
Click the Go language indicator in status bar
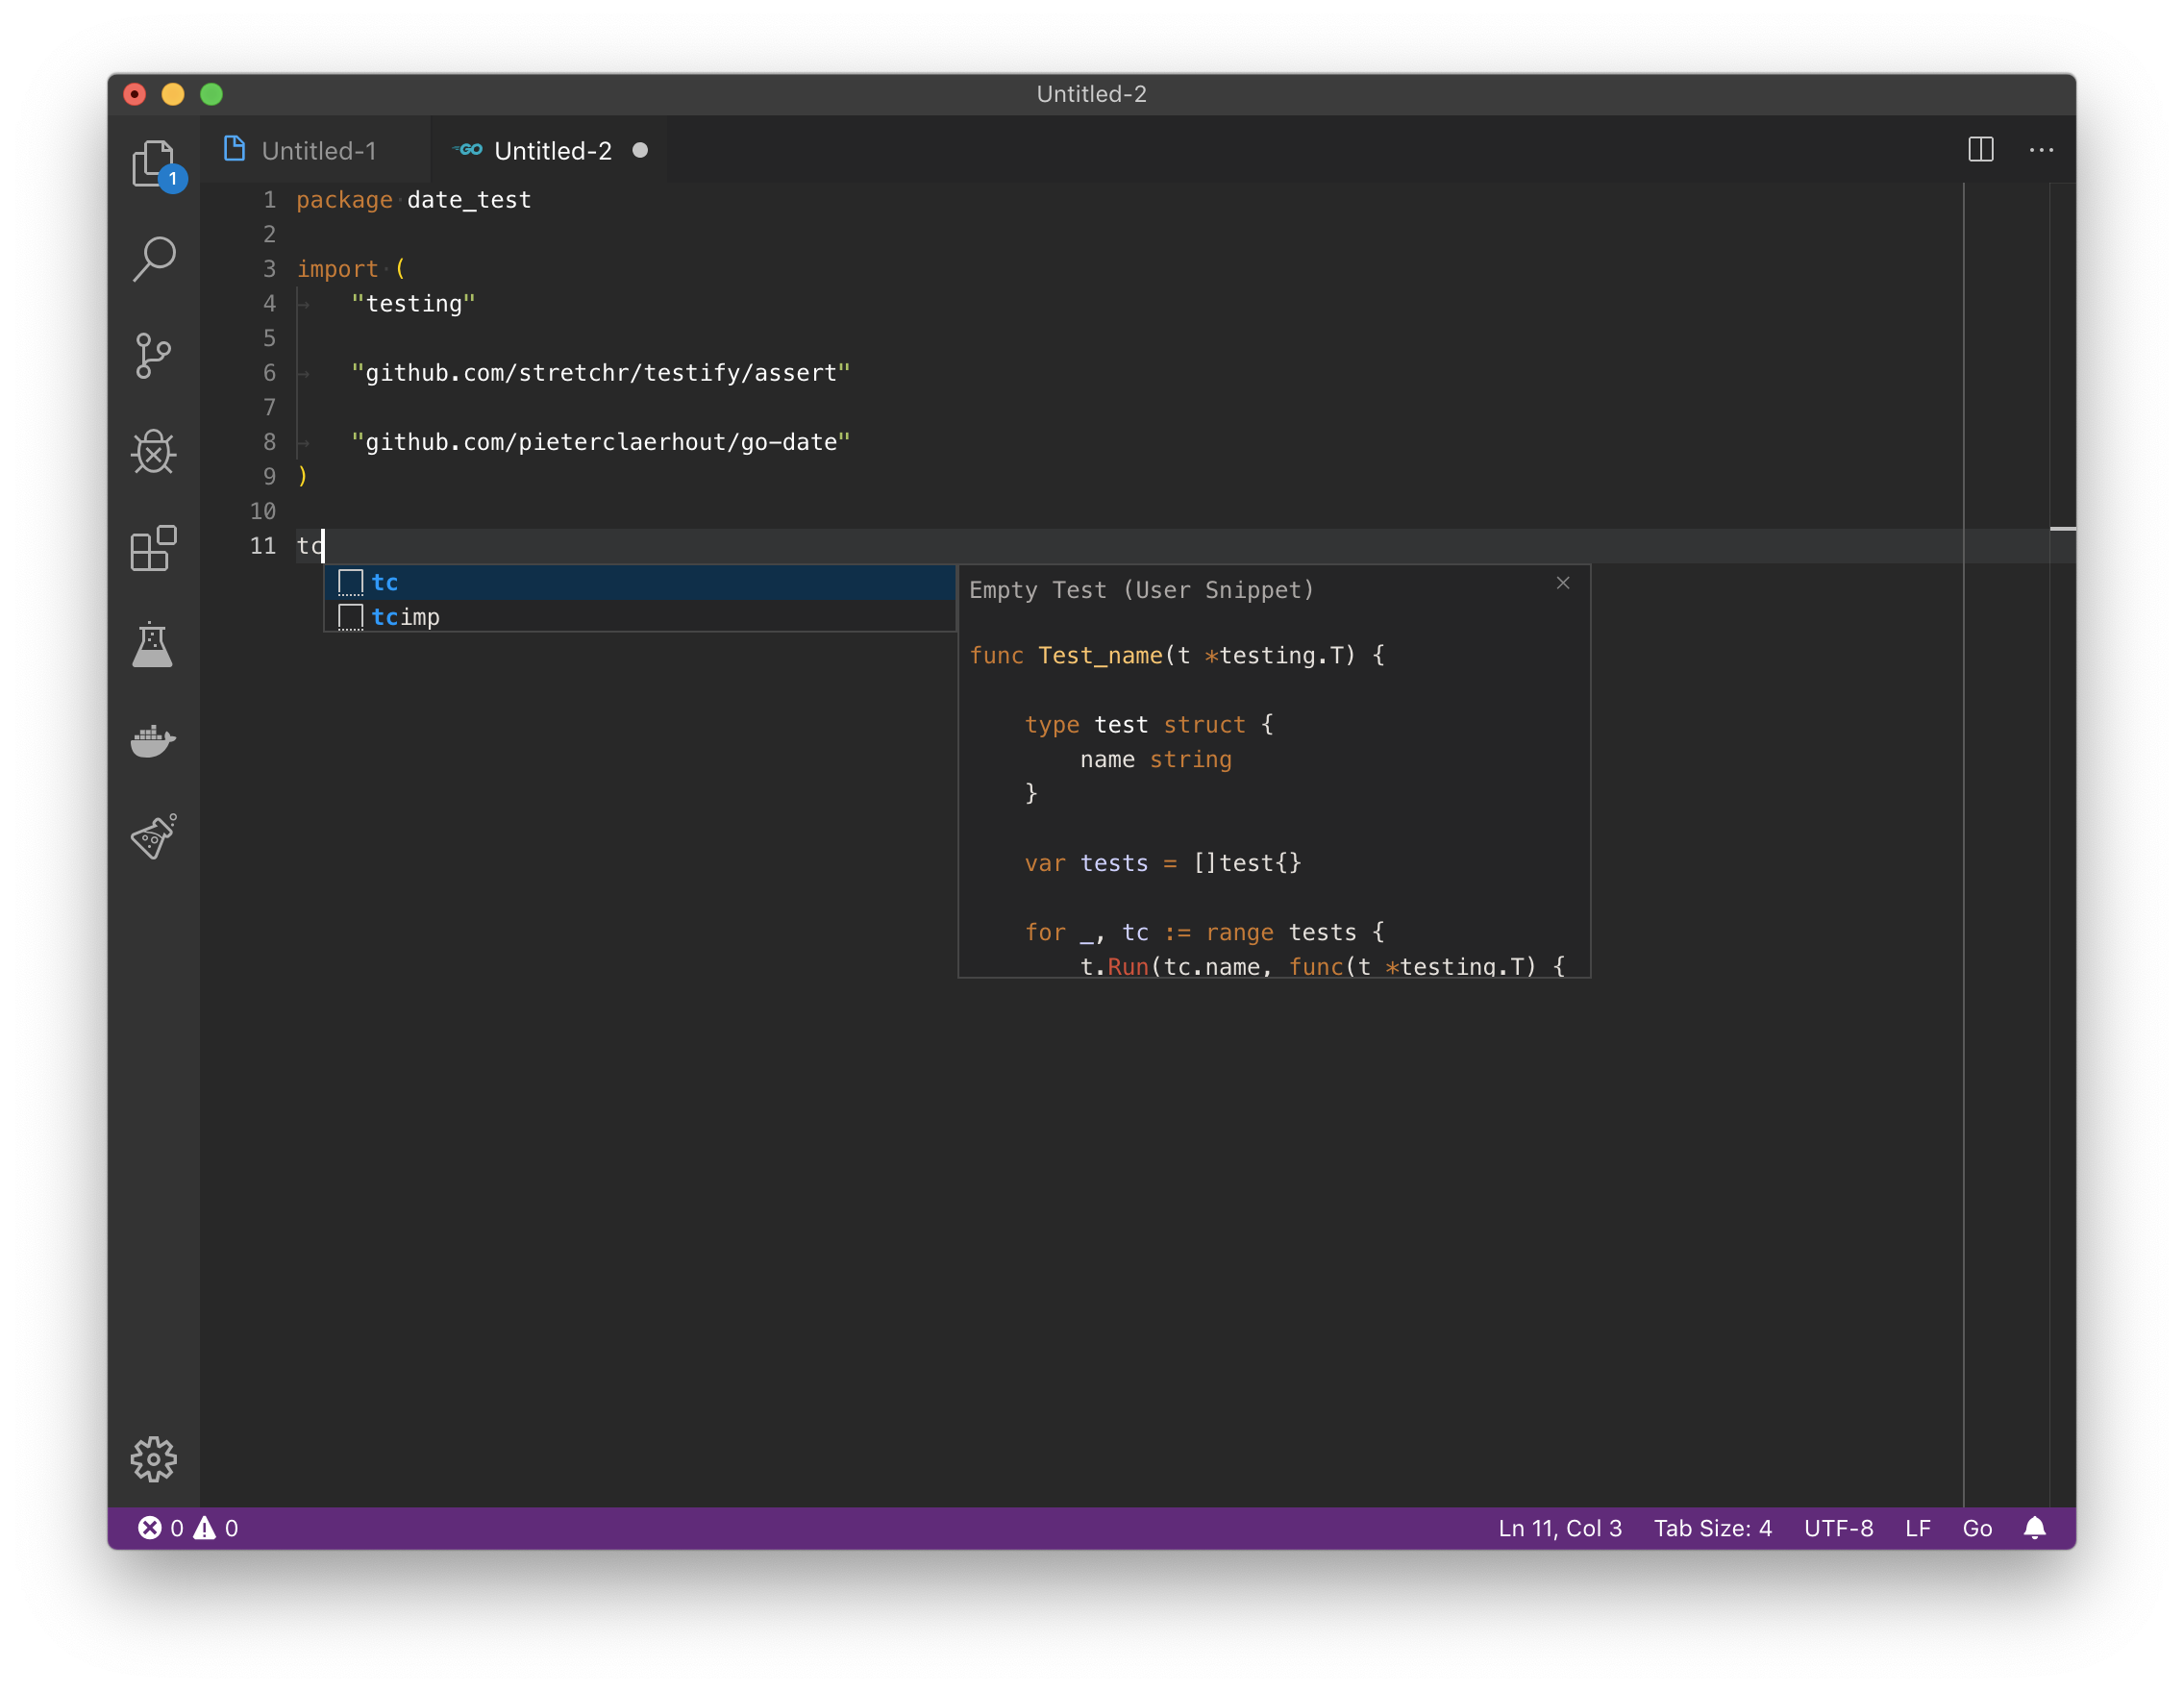click(1978, 1527)
